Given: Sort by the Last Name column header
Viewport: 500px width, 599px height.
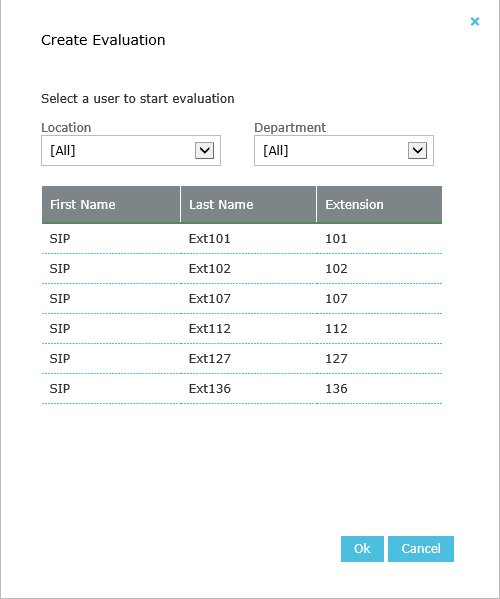Looking at the screenshot, I should pos(248,204).
